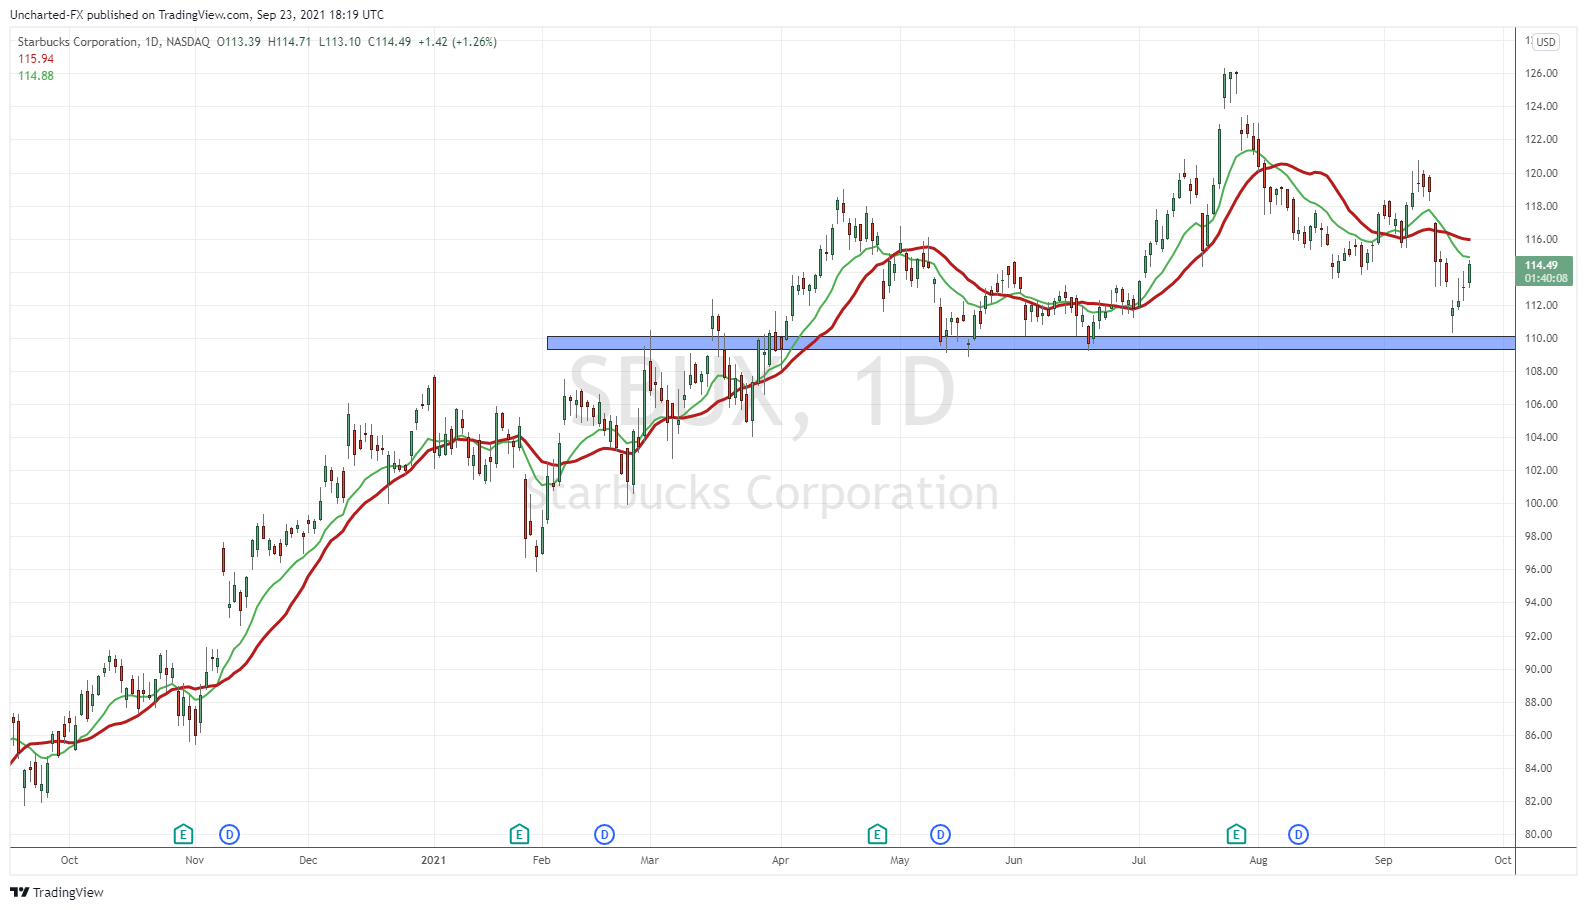Click the current price label 114.49
The width and height of the screenshot is (1587, 910).
tap(1546, 271)
